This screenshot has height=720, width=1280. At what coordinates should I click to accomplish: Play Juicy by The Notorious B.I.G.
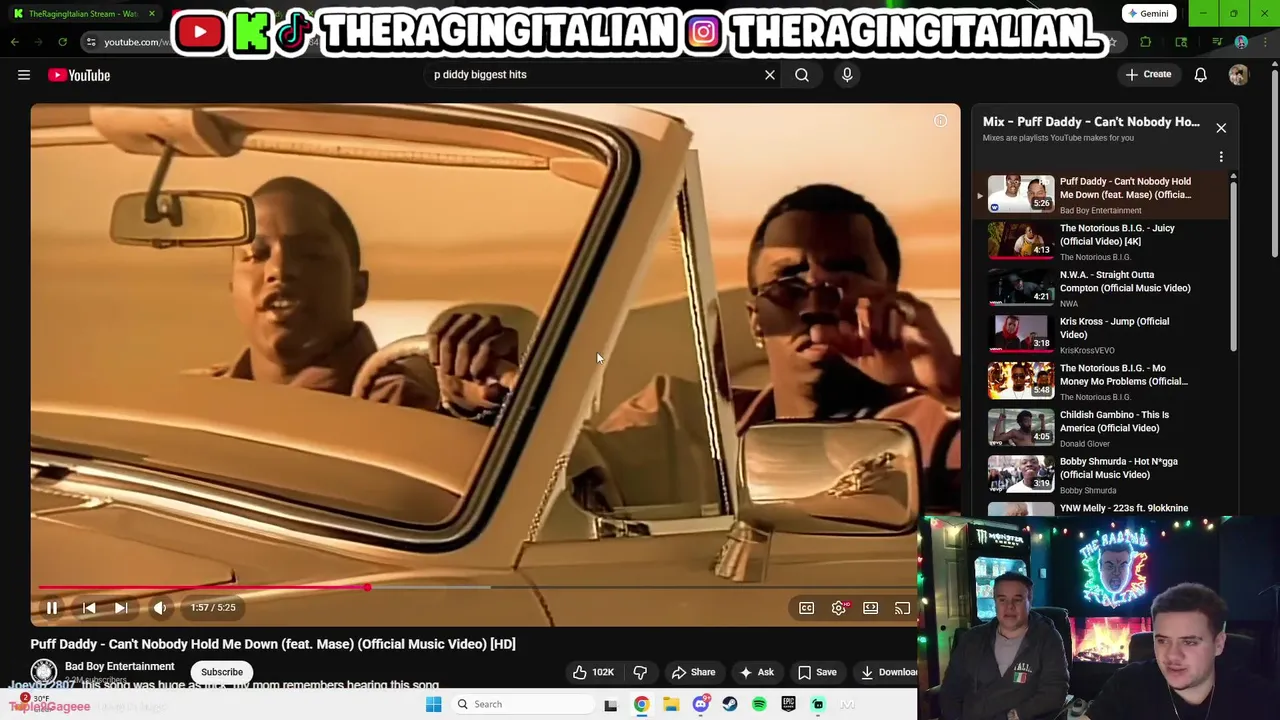pyautogui.click(x=1100, y=241)
